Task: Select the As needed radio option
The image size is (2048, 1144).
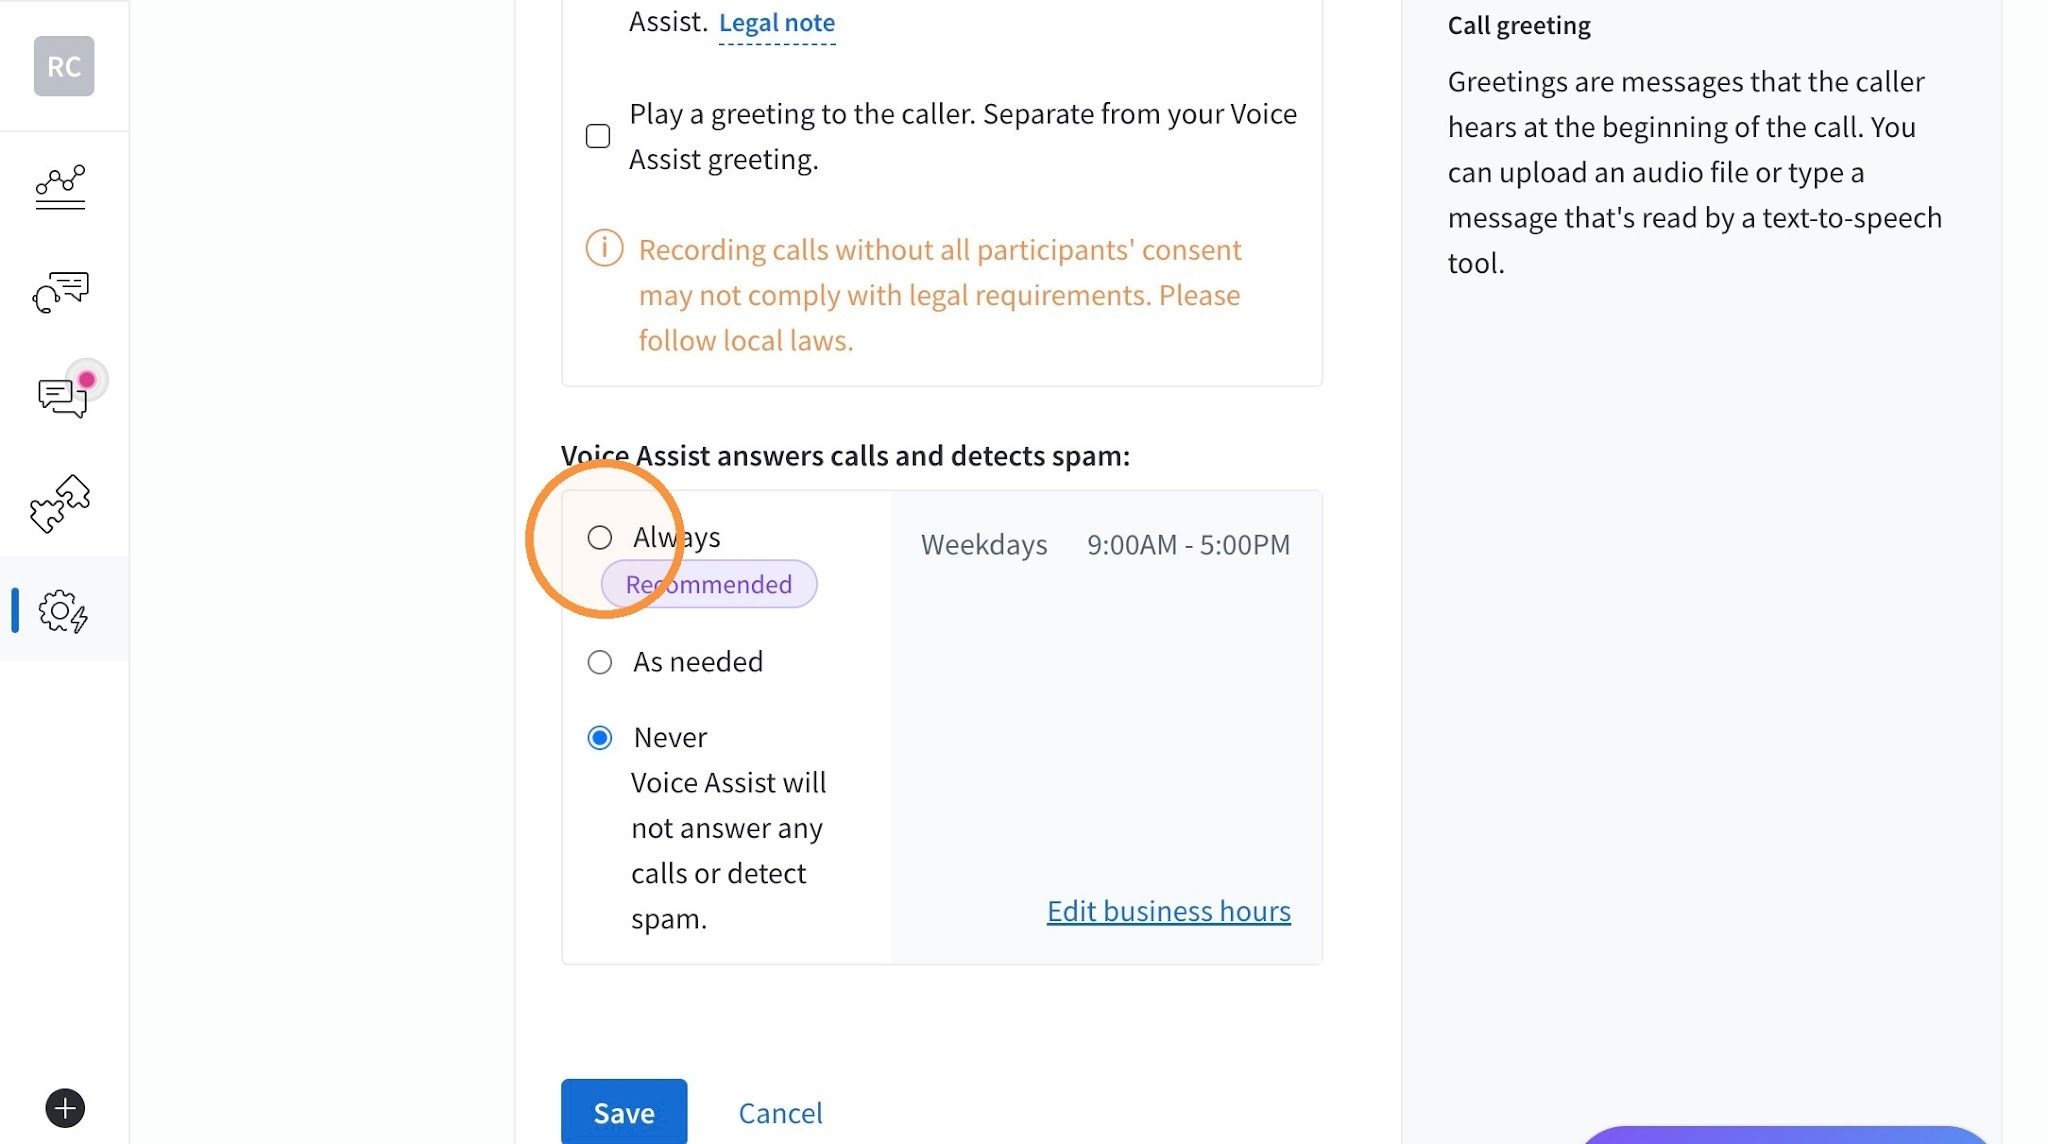Action: point(600,662)
